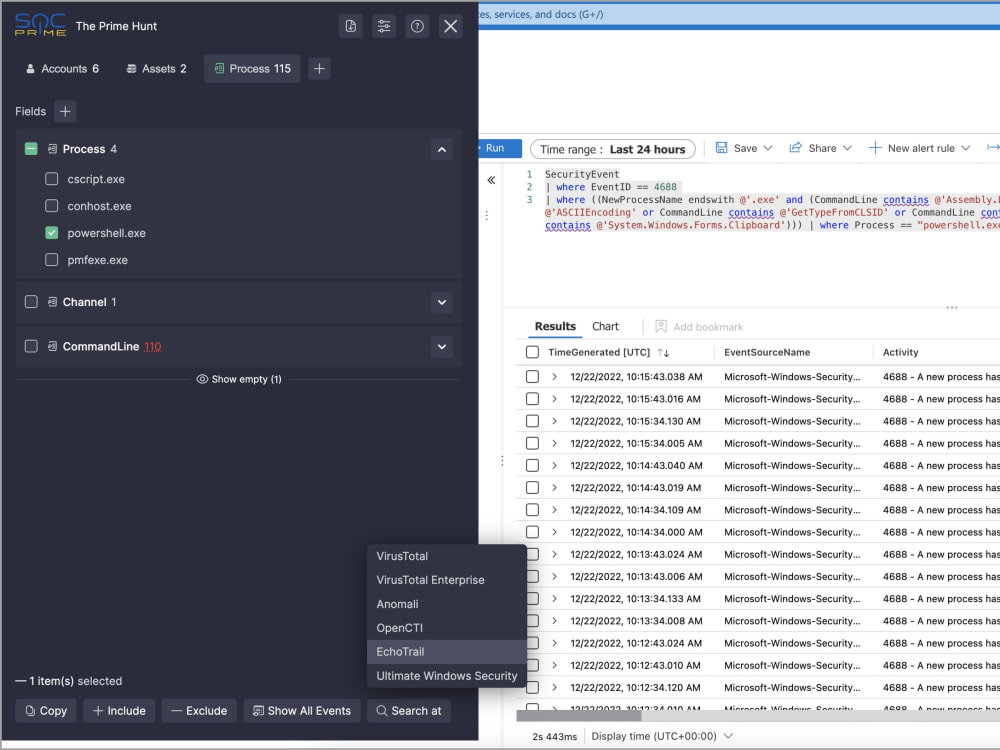Switch to the Assets 2 tab
Screen dimensions: 1000x750
(x=157, y=69)
